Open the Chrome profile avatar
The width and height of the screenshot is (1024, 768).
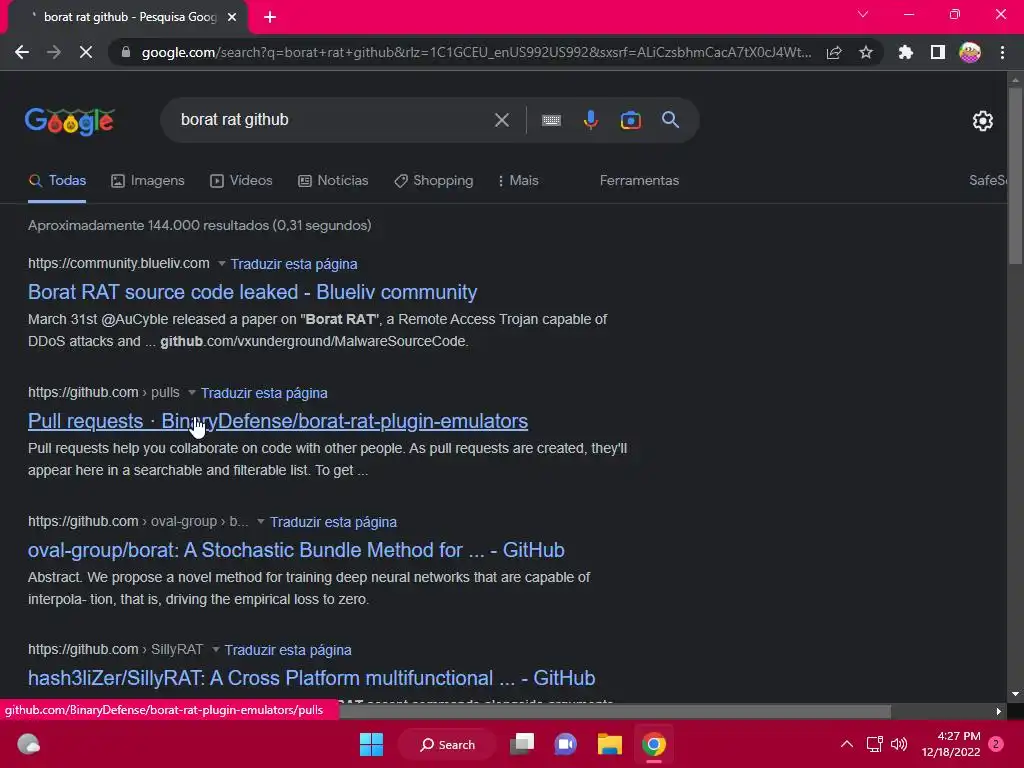[x=970, y=52]
